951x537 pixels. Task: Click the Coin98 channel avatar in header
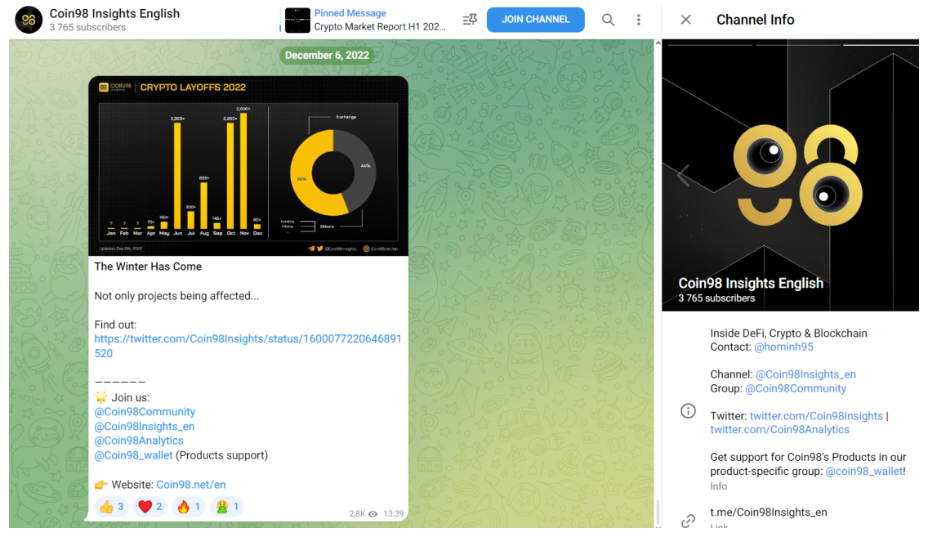tap(29, 20)
